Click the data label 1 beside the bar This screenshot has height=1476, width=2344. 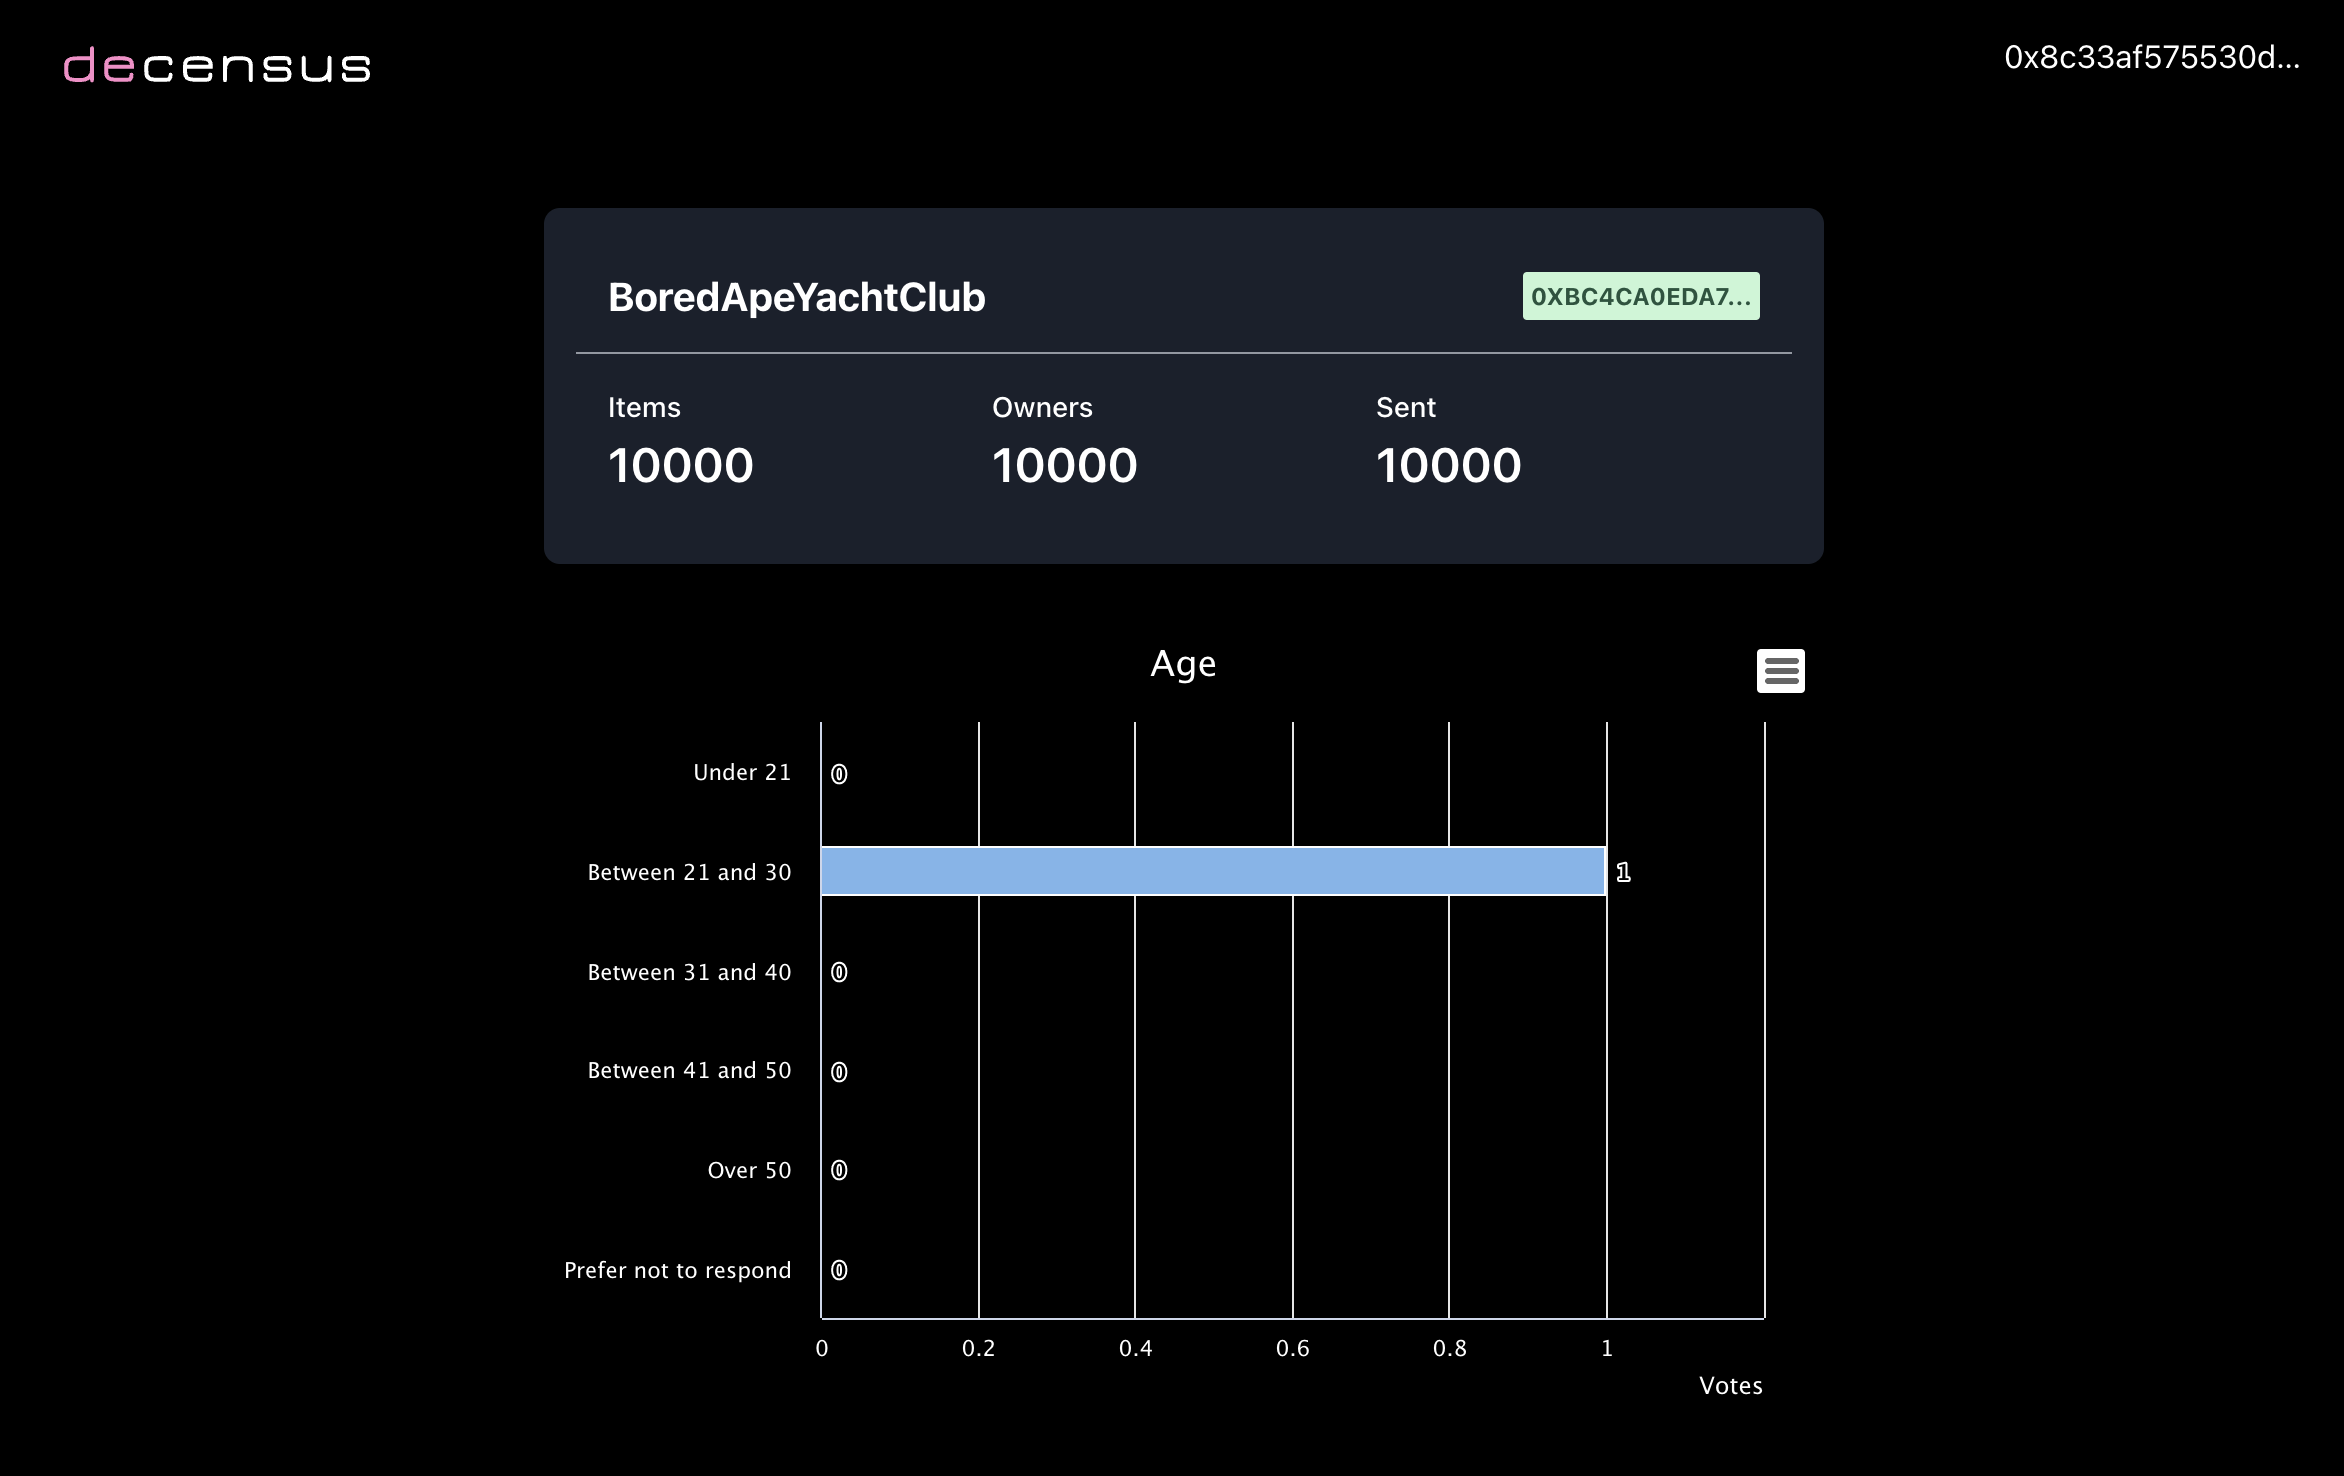click(x=1623, y=873)
